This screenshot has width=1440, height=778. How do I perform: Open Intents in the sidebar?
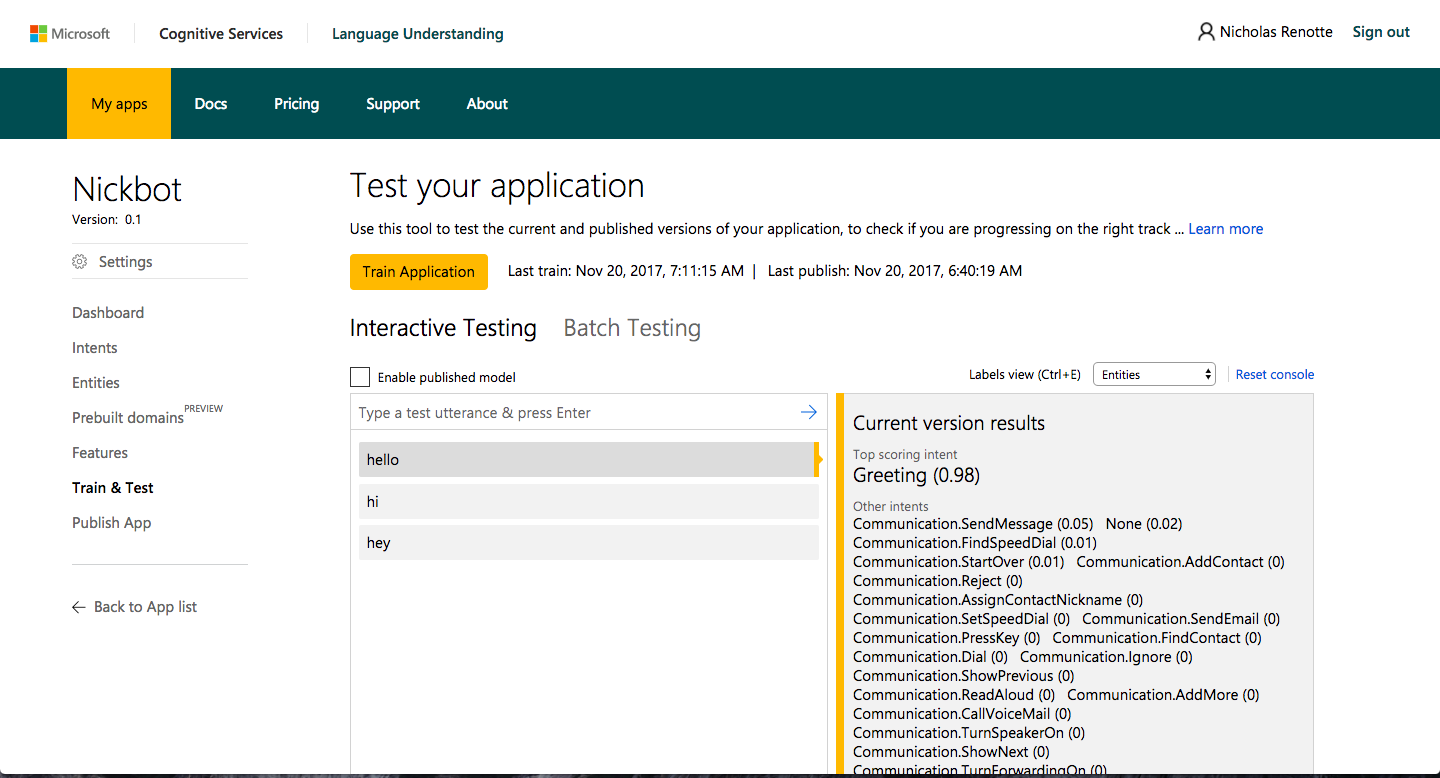coord(95,348)
